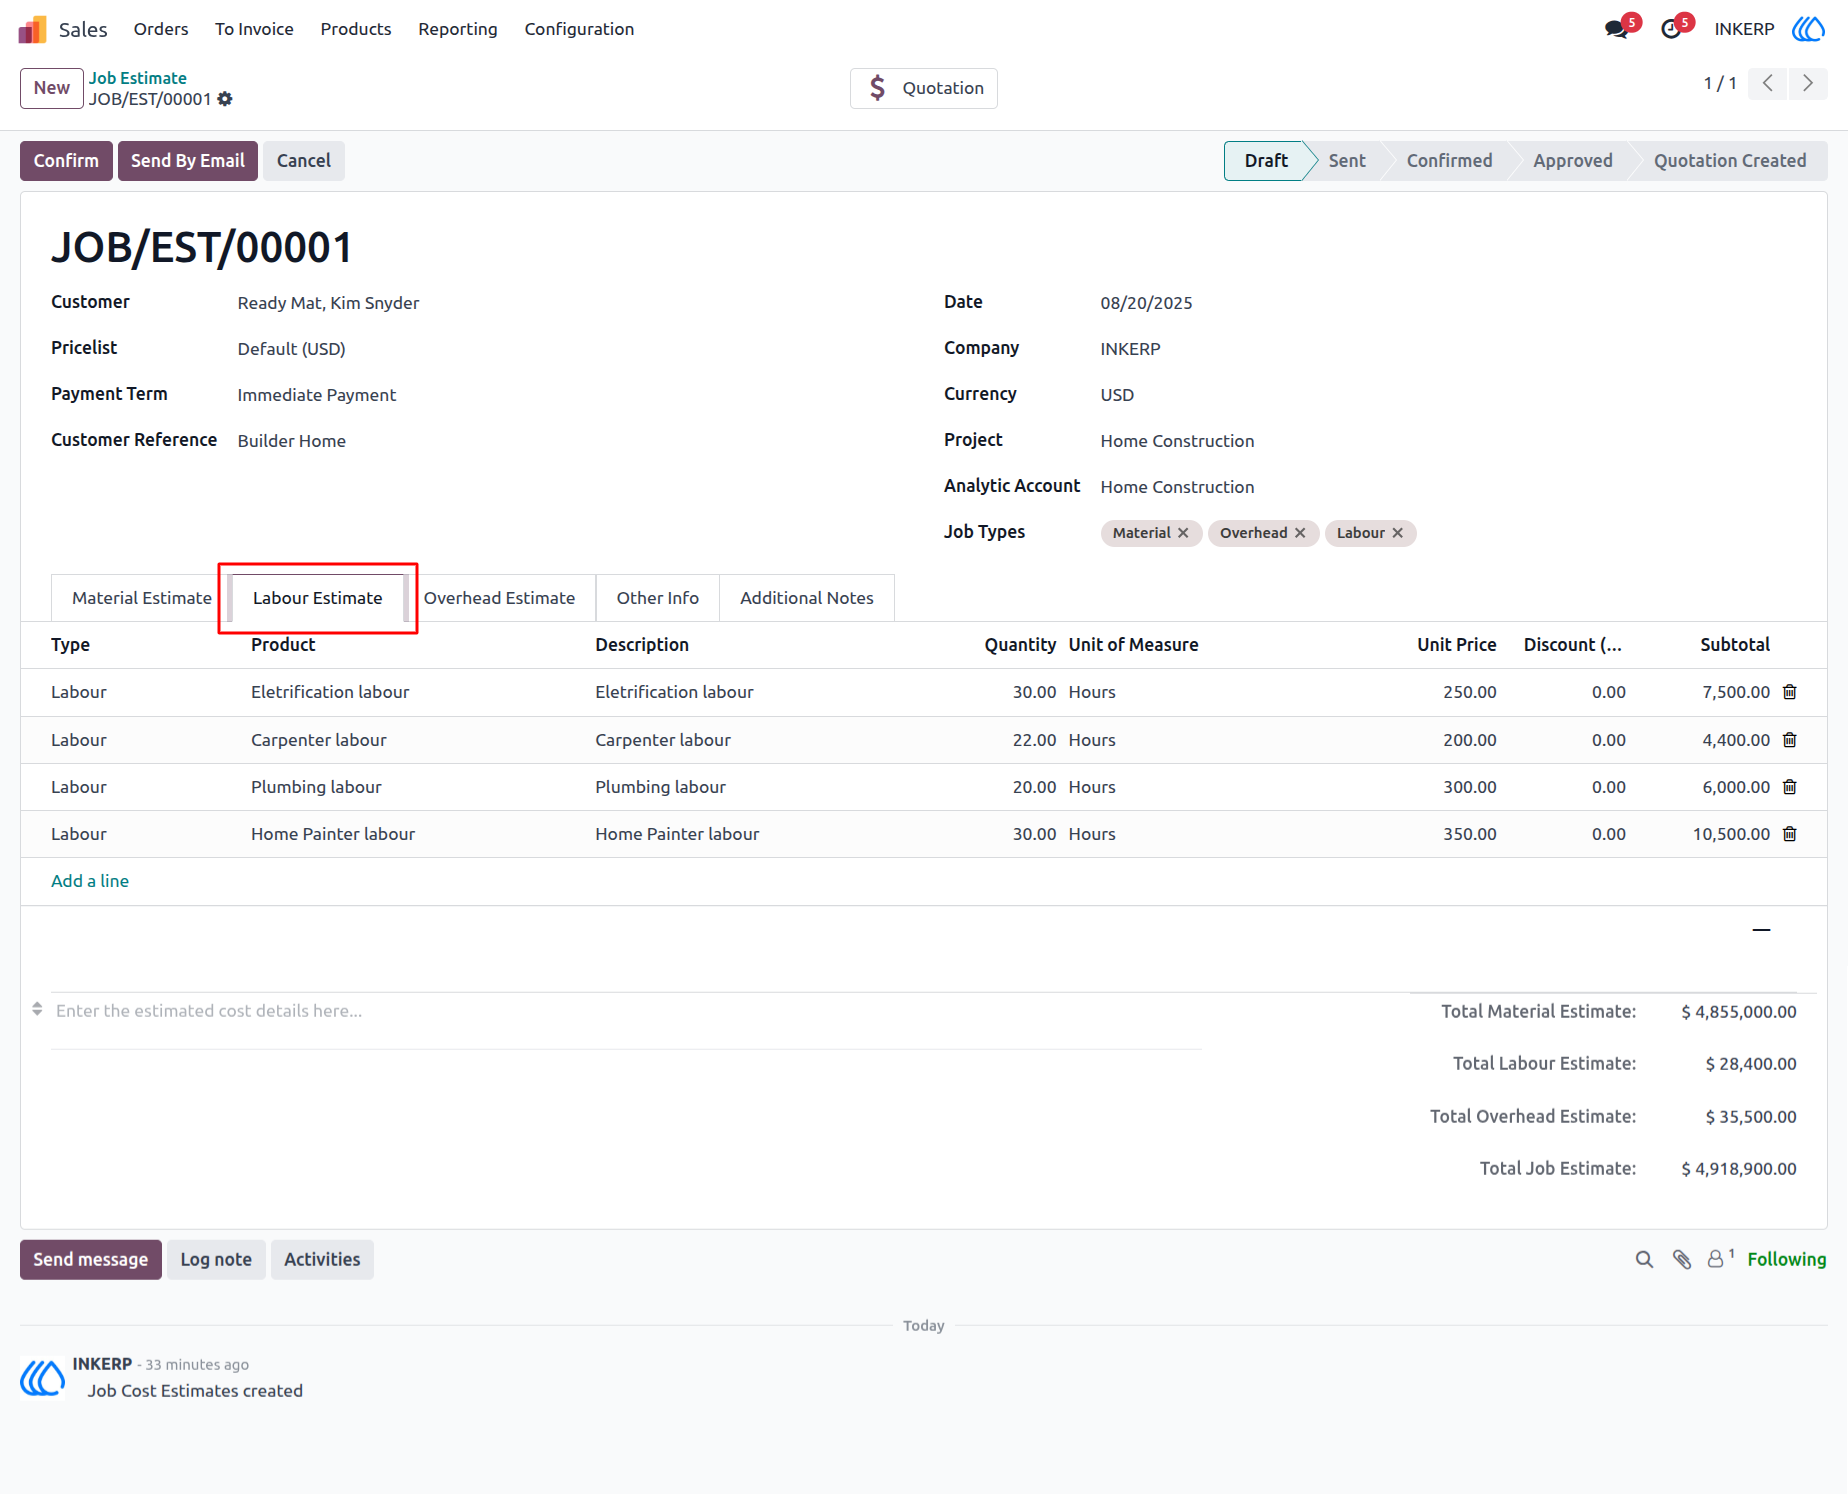The image size is (1848, 1495).
Task: Remove the Overhead job type tag
Action: coord(1300,533)
